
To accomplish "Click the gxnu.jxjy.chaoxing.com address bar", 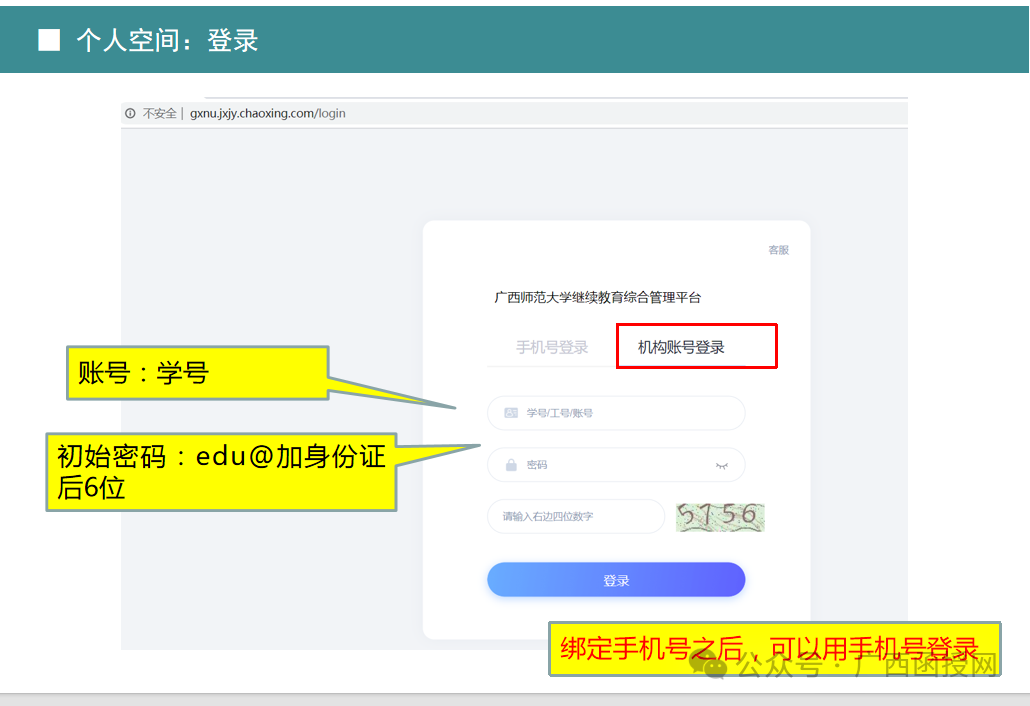I will tap(265, 113).
